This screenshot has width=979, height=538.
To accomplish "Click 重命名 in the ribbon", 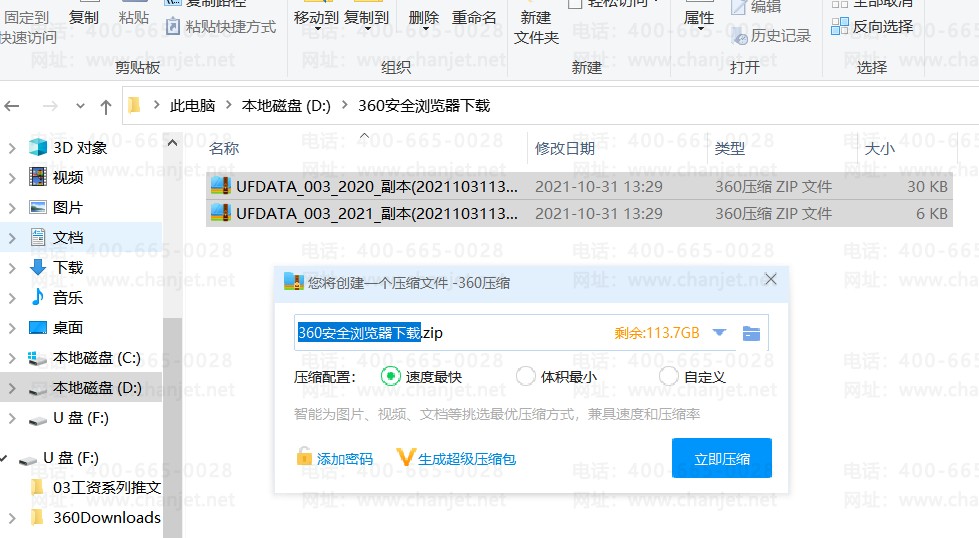I will (474, 19).
